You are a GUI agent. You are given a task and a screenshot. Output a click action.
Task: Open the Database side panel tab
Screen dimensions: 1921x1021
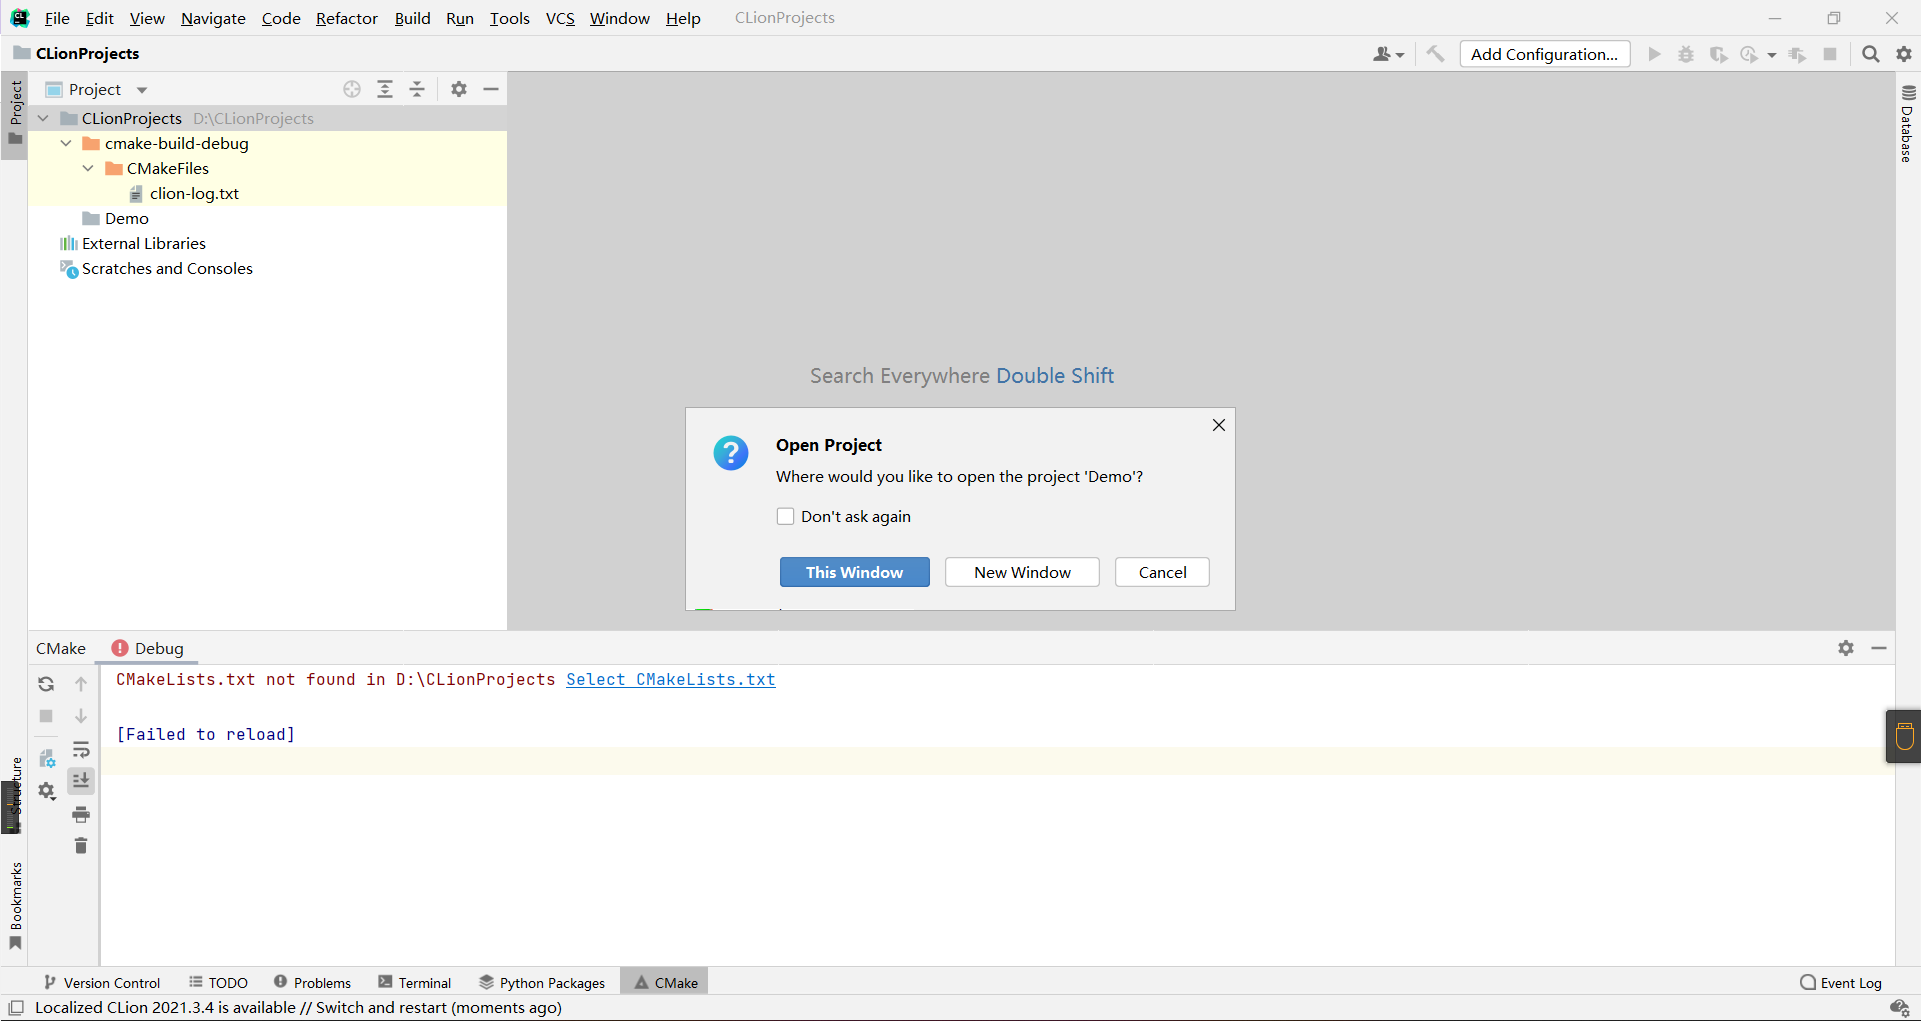click(x=1907, y=122)
